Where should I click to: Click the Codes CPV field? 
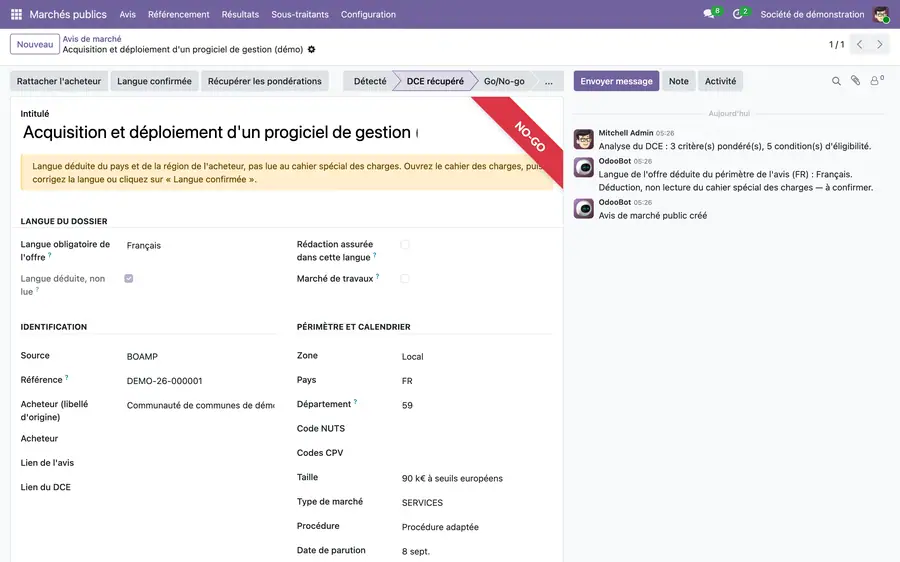[x=476, y=454]
